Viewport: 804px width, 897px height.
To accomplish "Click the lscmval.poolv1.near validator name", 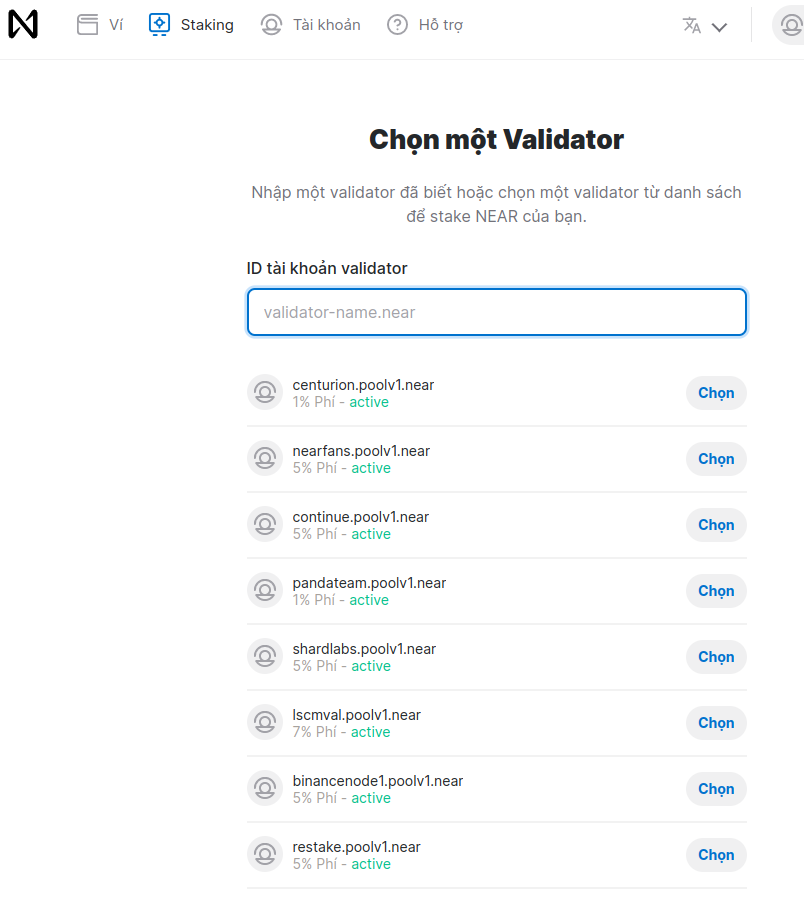I will click(357, 715).
